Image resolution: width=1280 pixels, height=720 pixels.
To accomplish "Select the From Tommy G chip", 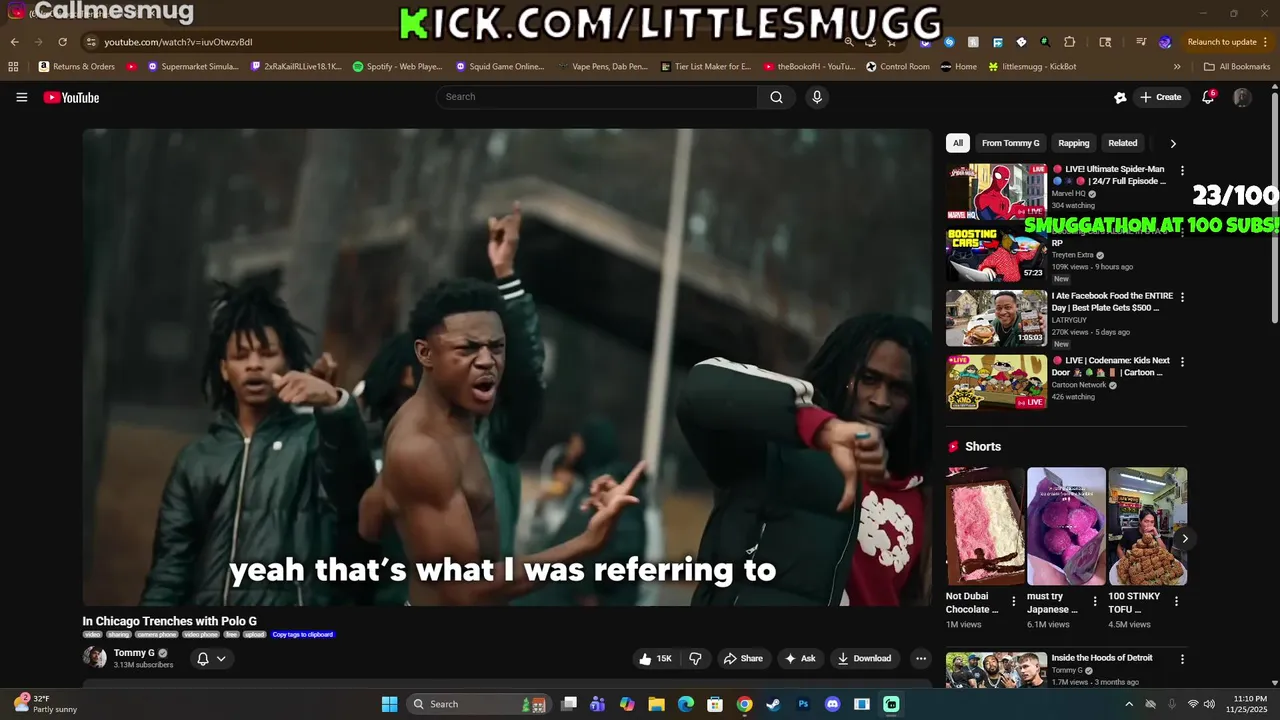I will 1010,143.
